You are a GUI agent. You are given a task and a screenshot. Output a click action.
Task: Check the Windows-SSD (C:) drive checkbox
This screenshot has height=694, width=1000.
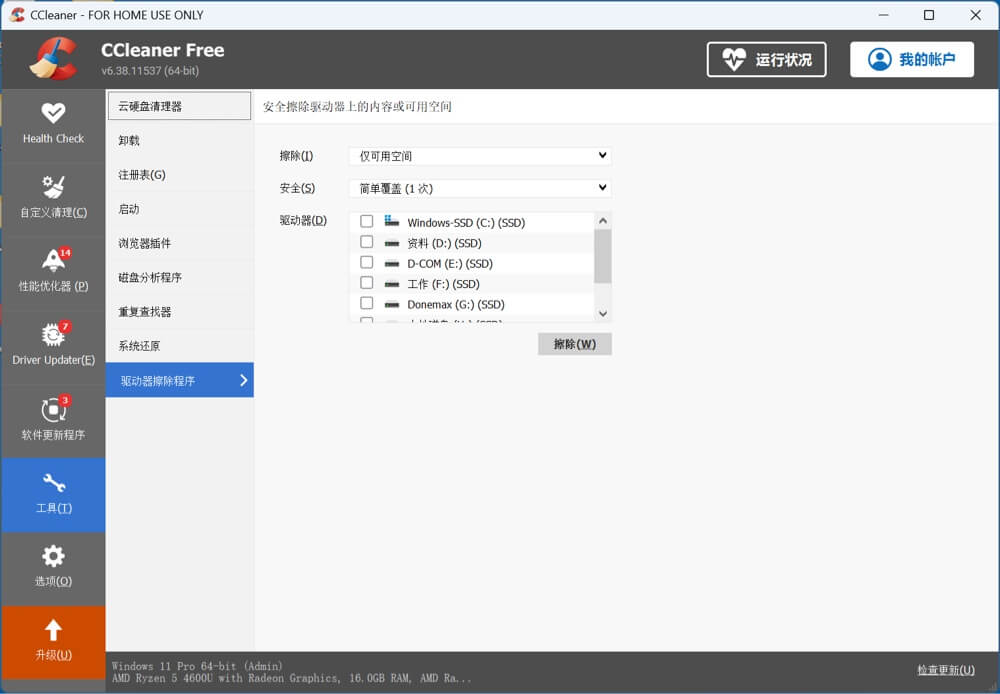coord(367,222)
